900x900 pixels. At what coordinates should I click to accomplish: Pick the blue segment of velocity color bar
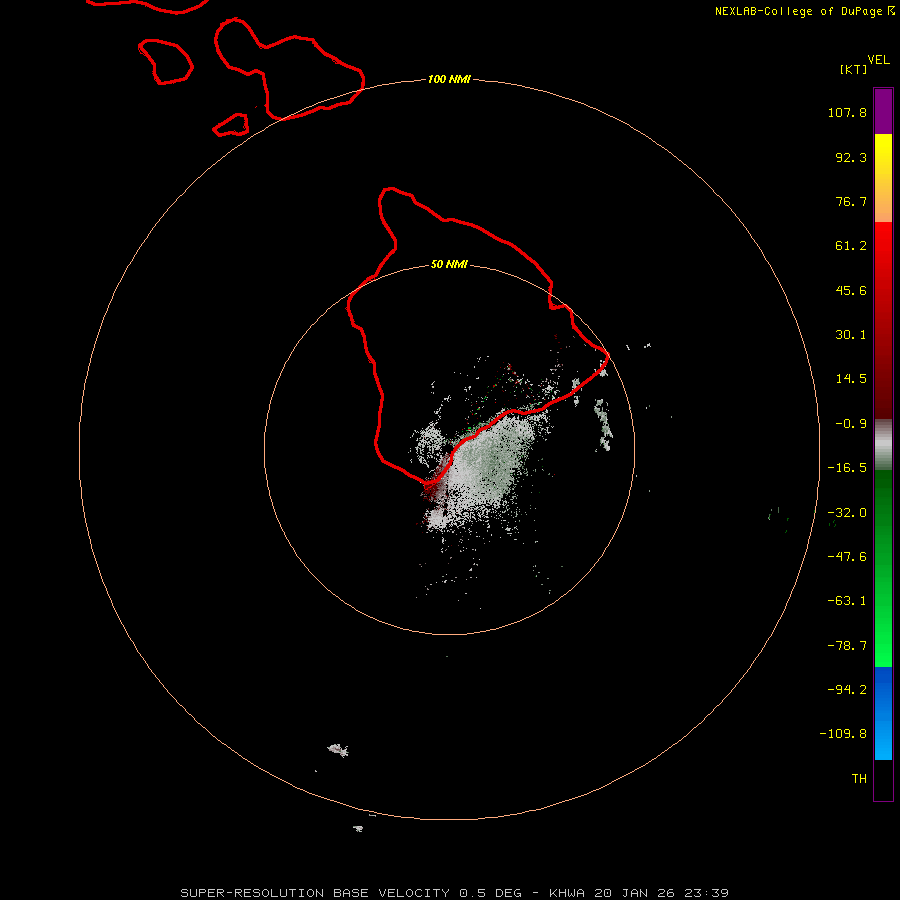883,713
